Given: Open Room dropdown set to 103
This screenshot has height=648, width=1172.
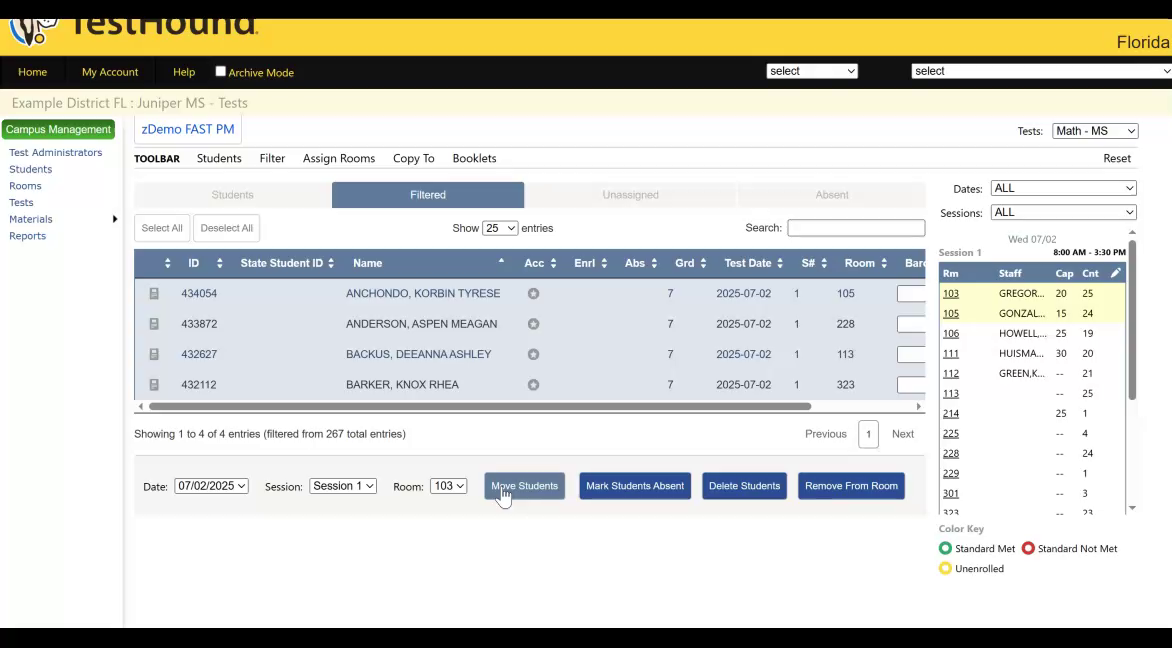Looking at the screenshot, I should point(448,486).
